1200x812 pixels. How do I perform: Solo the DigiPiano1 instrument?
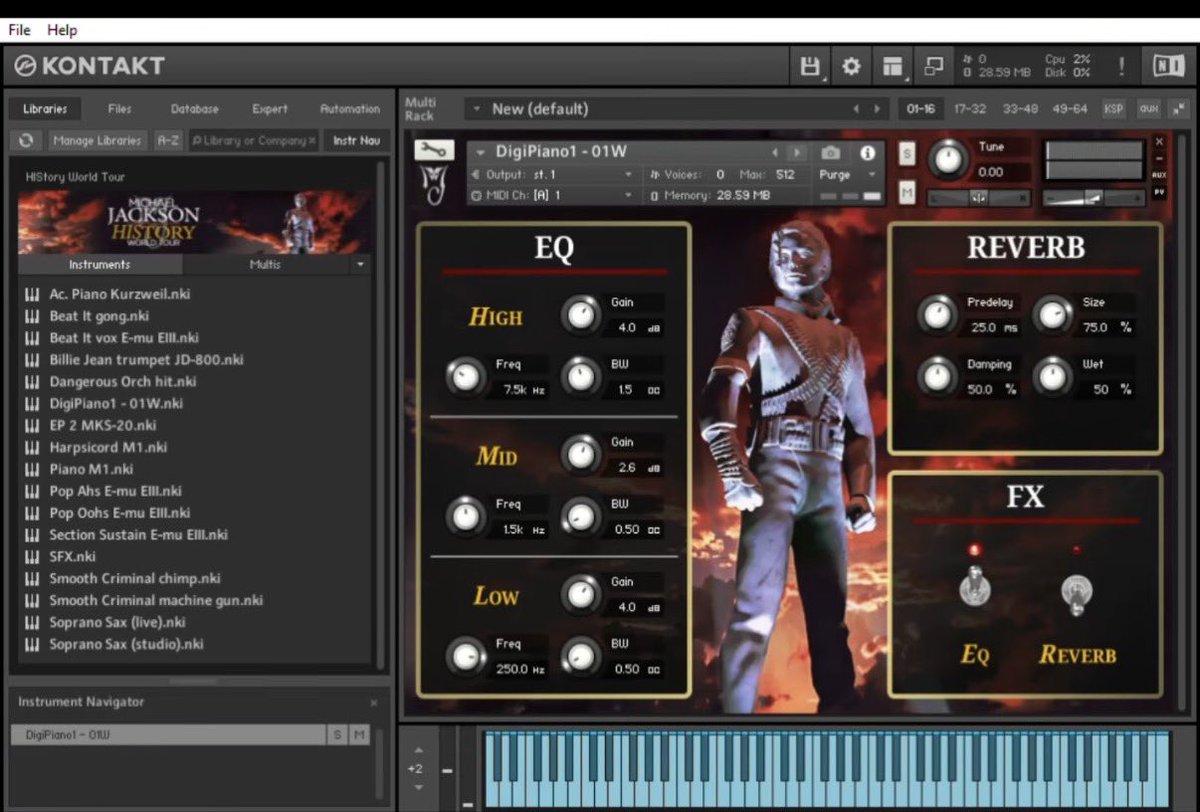pos(906,154)
